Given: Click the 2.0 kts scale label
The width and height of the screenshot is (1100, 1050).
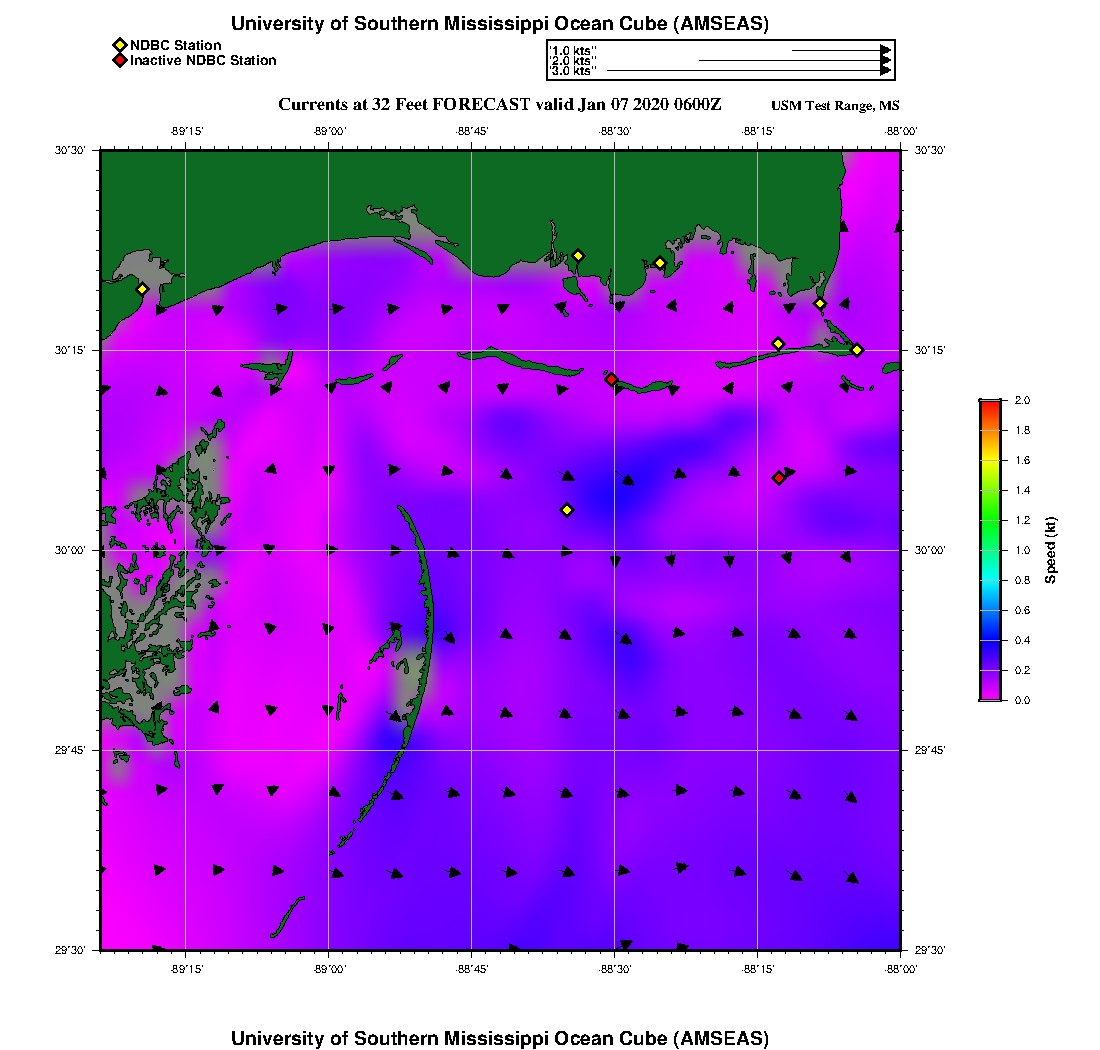Looking at the screenshot, I should pyautogui.click(x=572, y=61).
